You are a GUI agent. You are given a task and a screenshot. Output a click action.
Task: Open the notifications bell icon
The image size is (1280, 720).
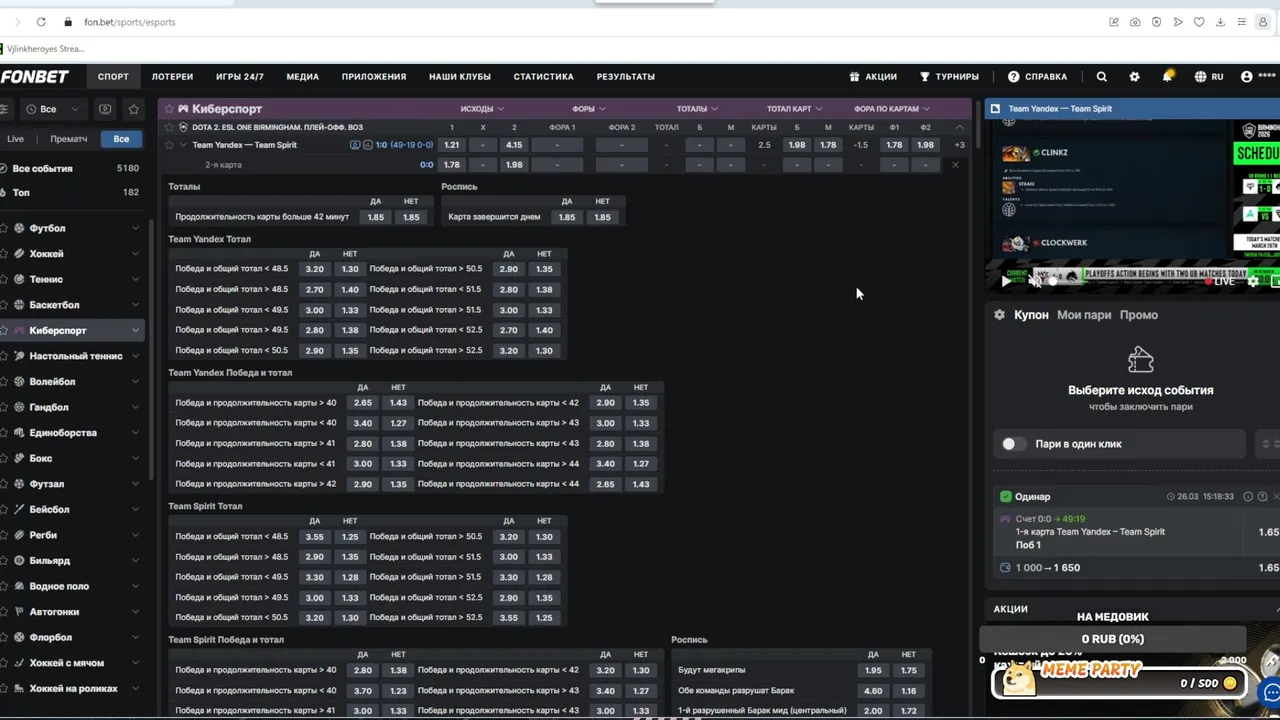(x=1167, y=76)
